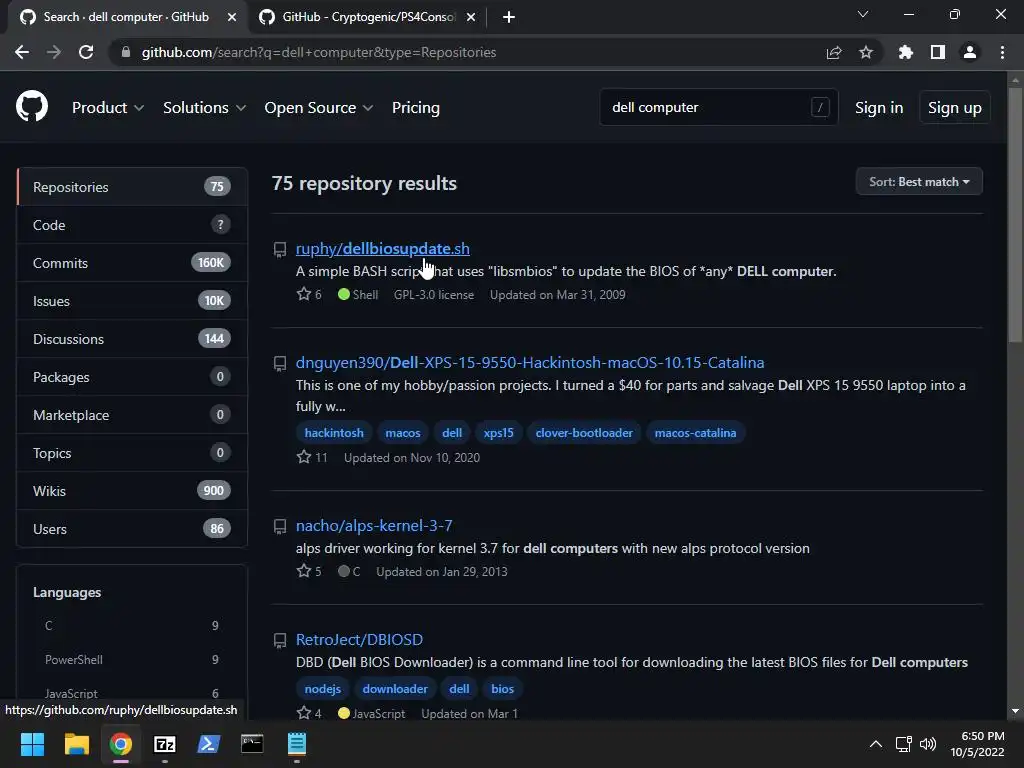Click the volume speaker tray icon
The height and width of the screenshot is (768, 1024).
[x=927, y=744]
